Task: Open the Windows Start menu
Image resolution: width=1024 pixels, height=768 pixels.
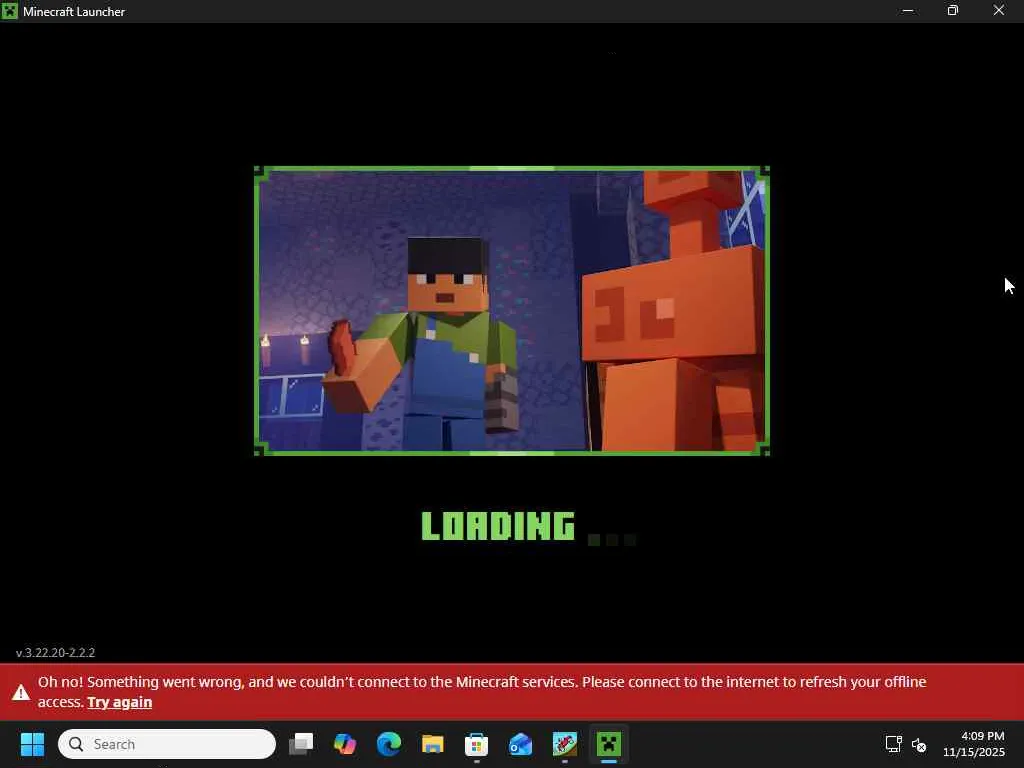Action: coord(33,744)
